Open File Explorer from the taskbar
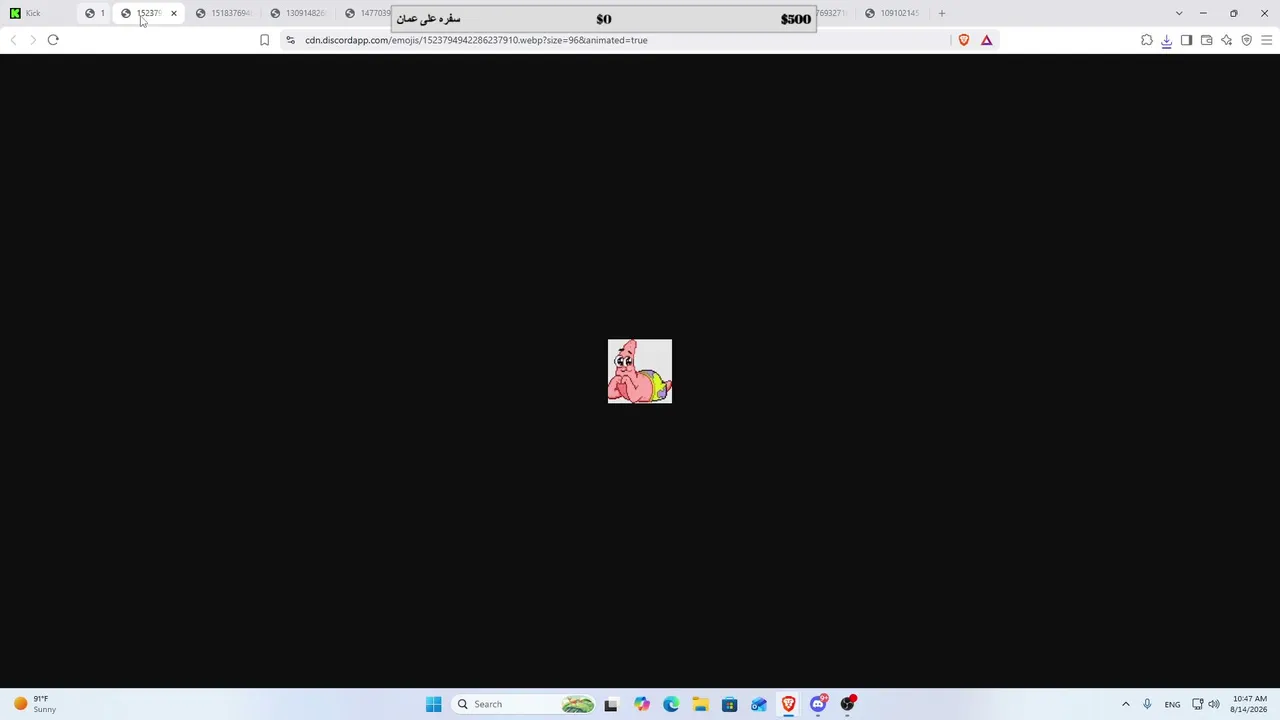 (x=700, y=704)
